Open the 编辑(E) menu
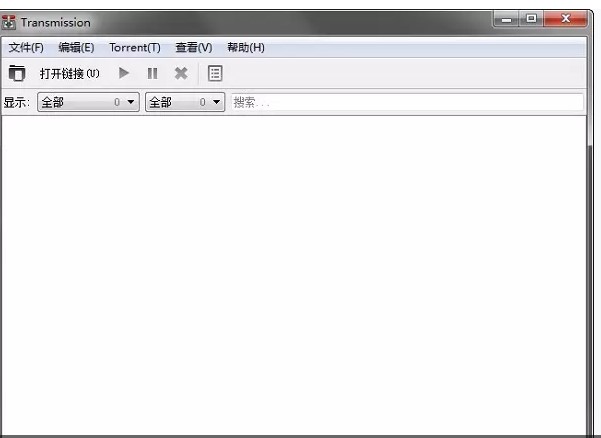 point(76,48)
